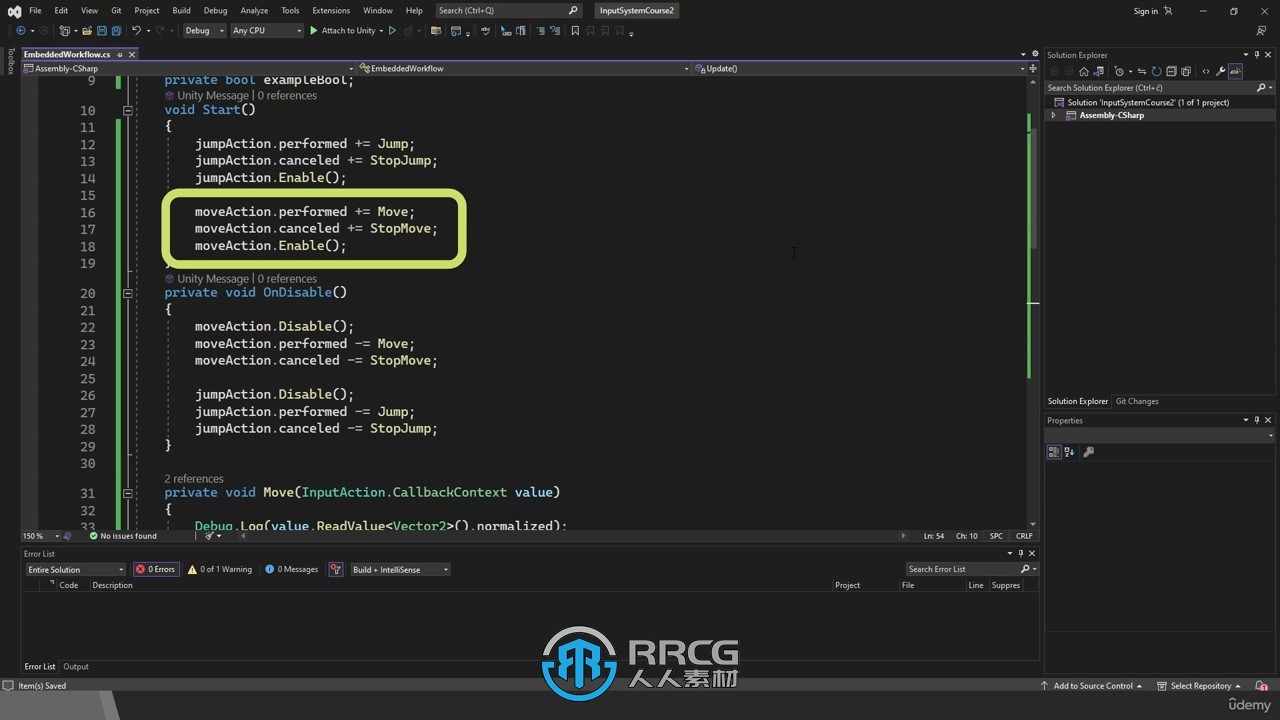This screenshot has height=720, width=1280.
Task: Collapse the Start method outline
Action: point(128,110)
